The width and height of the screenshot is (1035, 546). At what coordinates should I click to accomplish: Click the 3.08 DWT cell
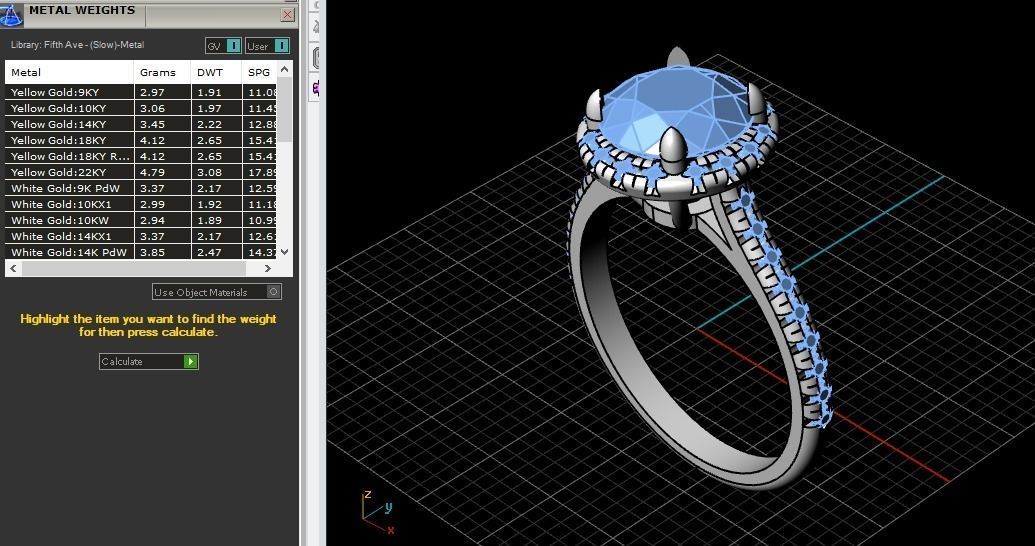coord(217,172)
